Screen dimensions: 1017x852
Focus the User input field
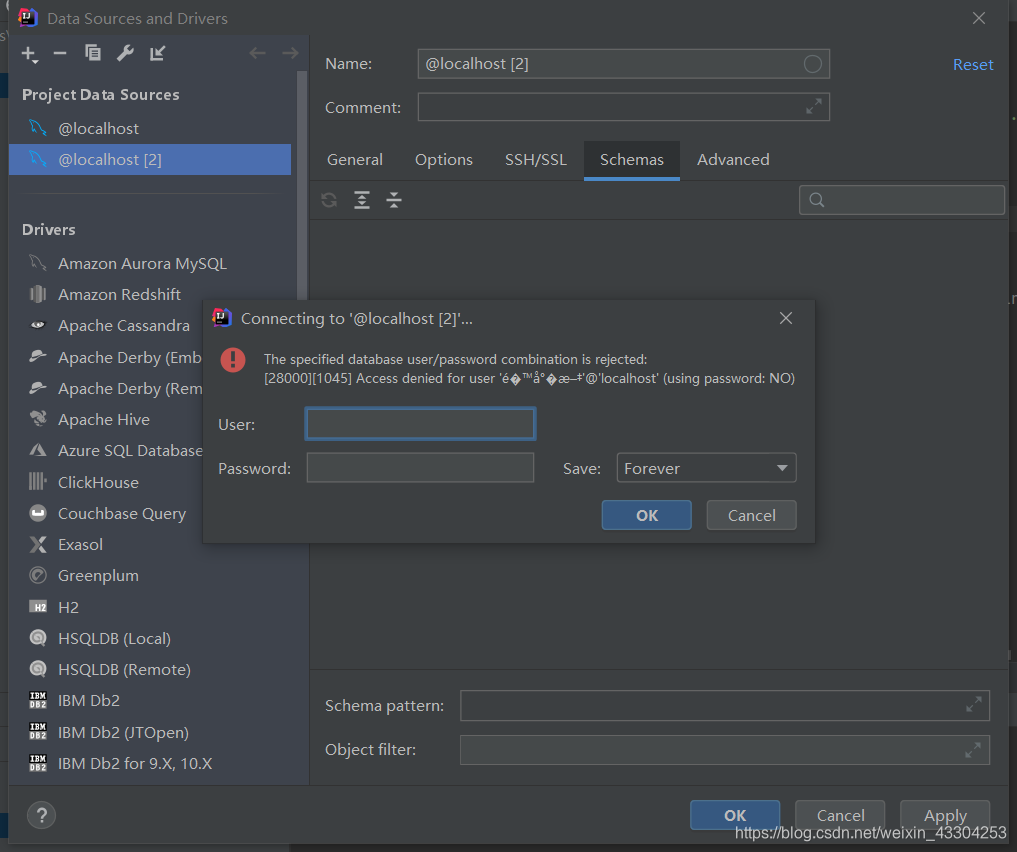tap(420, 424)
